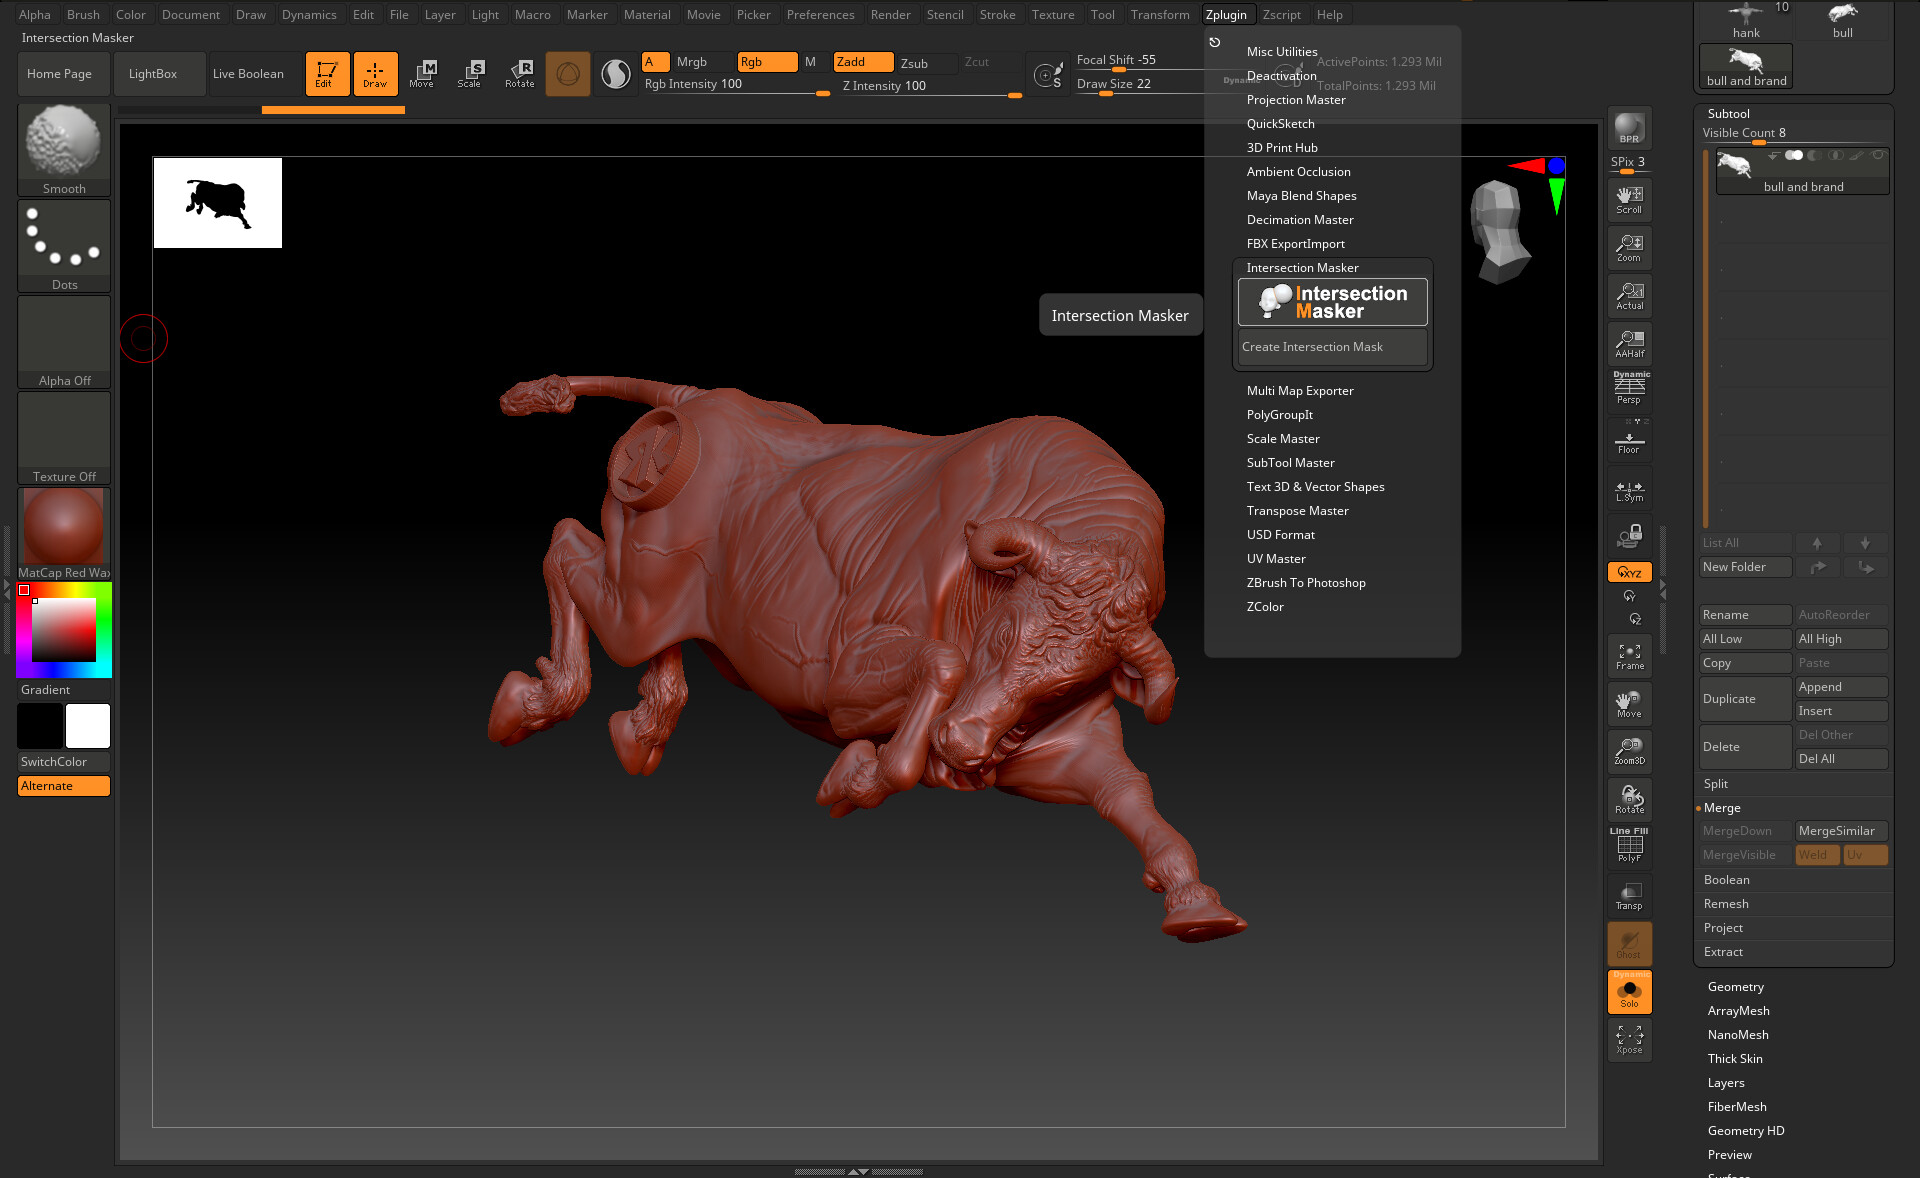
Task: Click the Move view icon
Action: pyautogui.click(x=1629, y=704)
